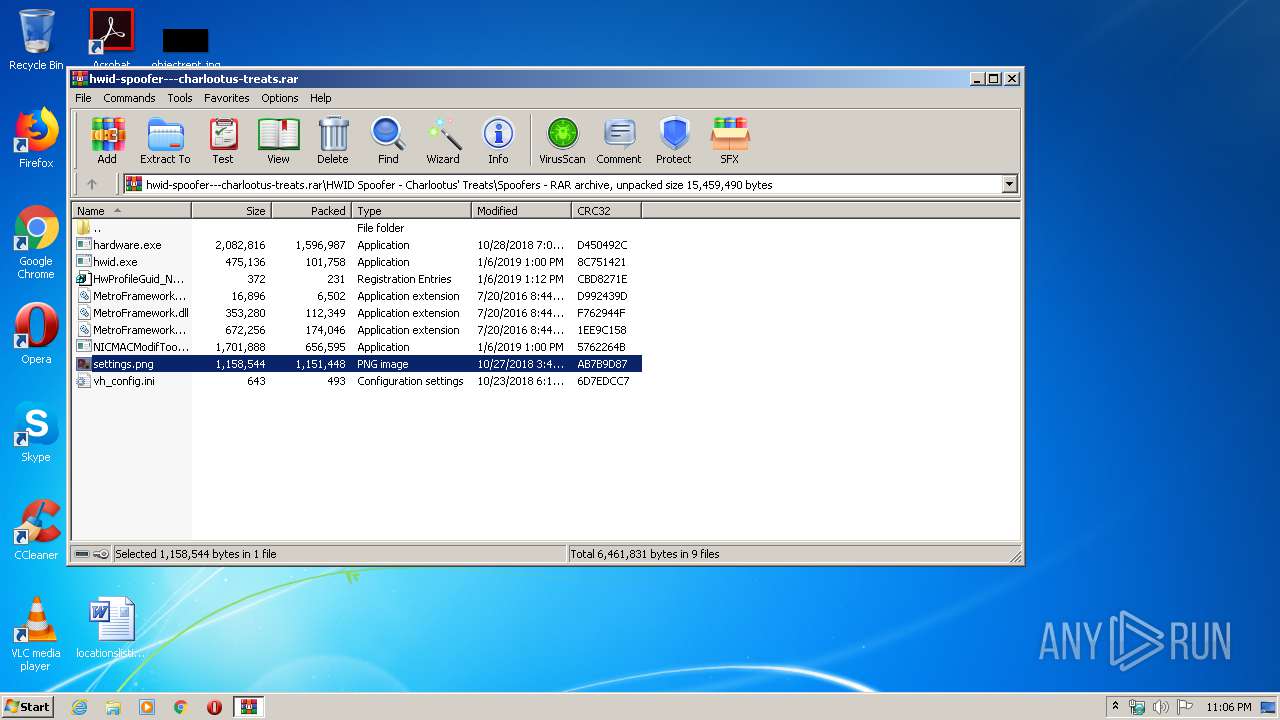
Task: Select the parent folder '..' row
Action: pyautogui.click(x=358, y=228)
